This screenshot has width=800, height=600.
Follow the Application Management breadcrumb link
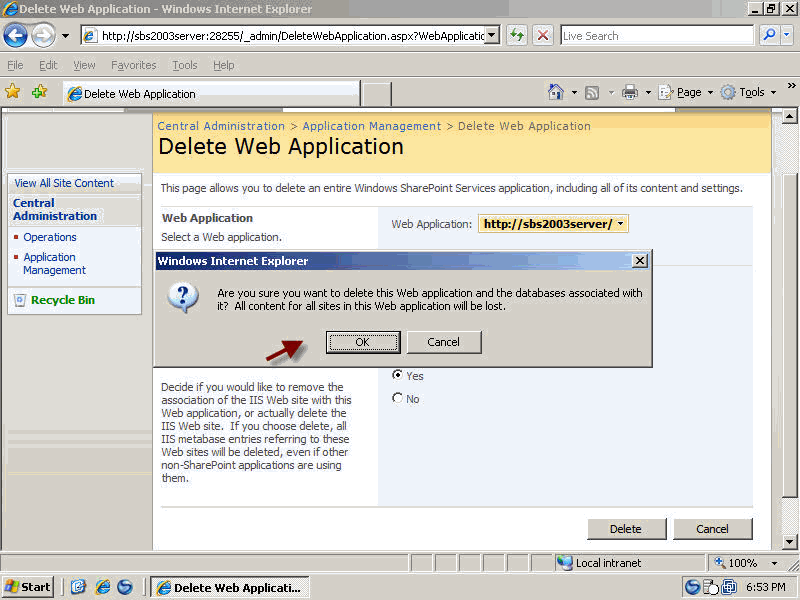372,126
